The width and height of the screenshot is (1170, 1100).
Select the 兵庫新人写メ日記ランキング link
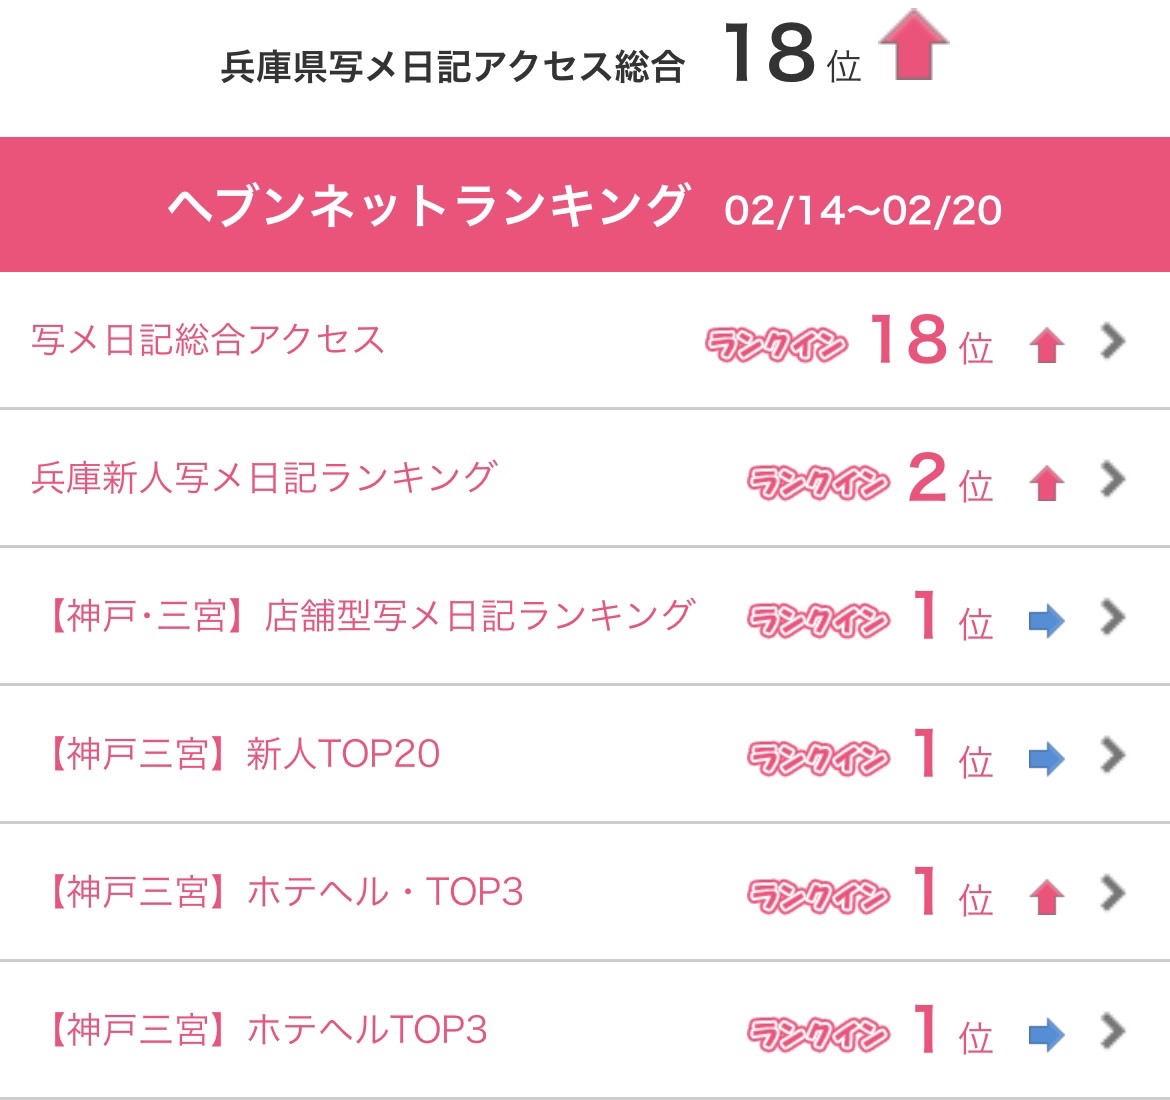[x=264, y=478]
